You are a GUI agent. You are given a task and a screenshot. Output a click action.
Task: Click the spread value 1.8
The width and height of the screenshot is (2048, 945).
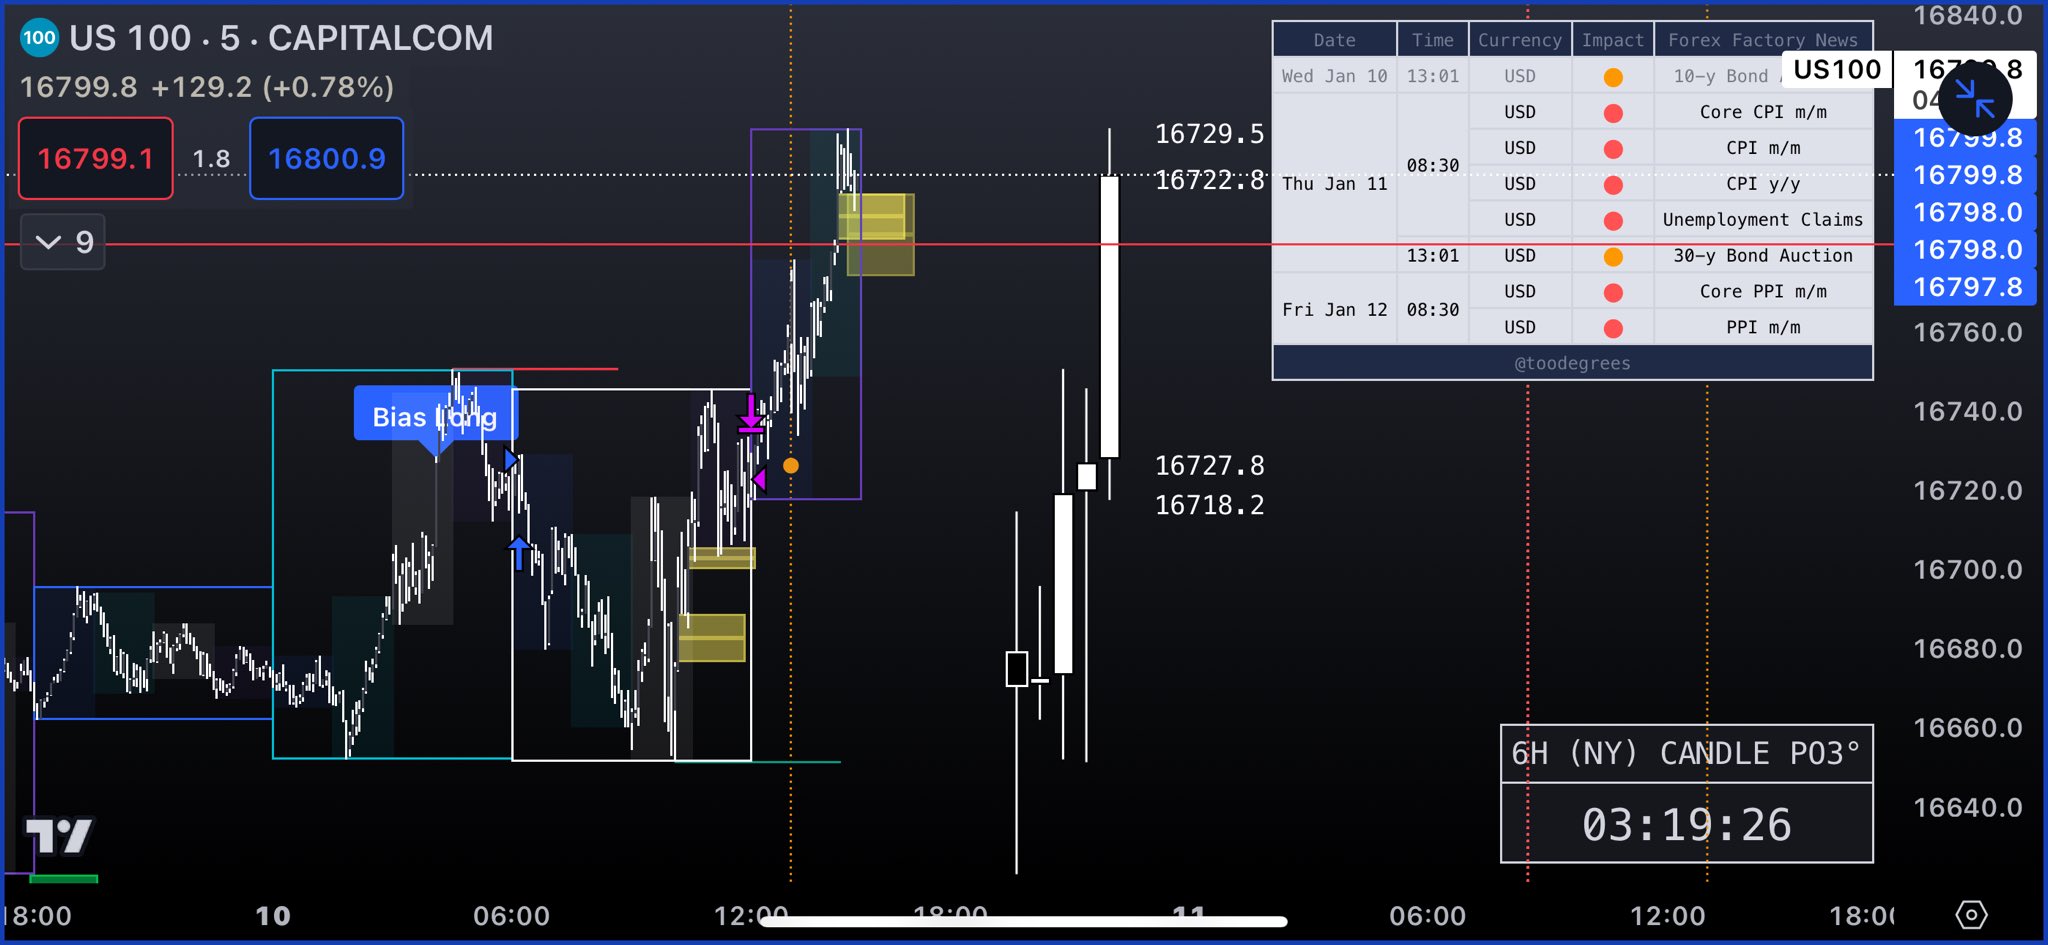click(211, 159)
